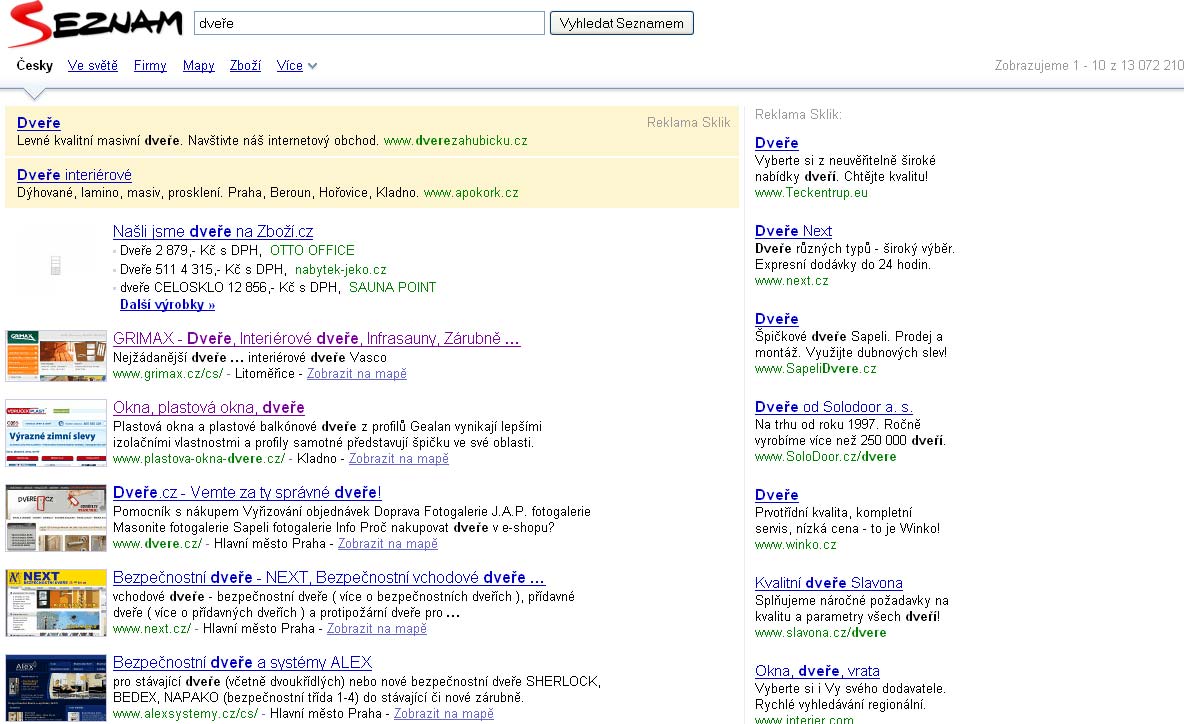This screenshot has width=1184, height=724.
Task: Click the small product image beside Zboží results
Action: [55, 266]
